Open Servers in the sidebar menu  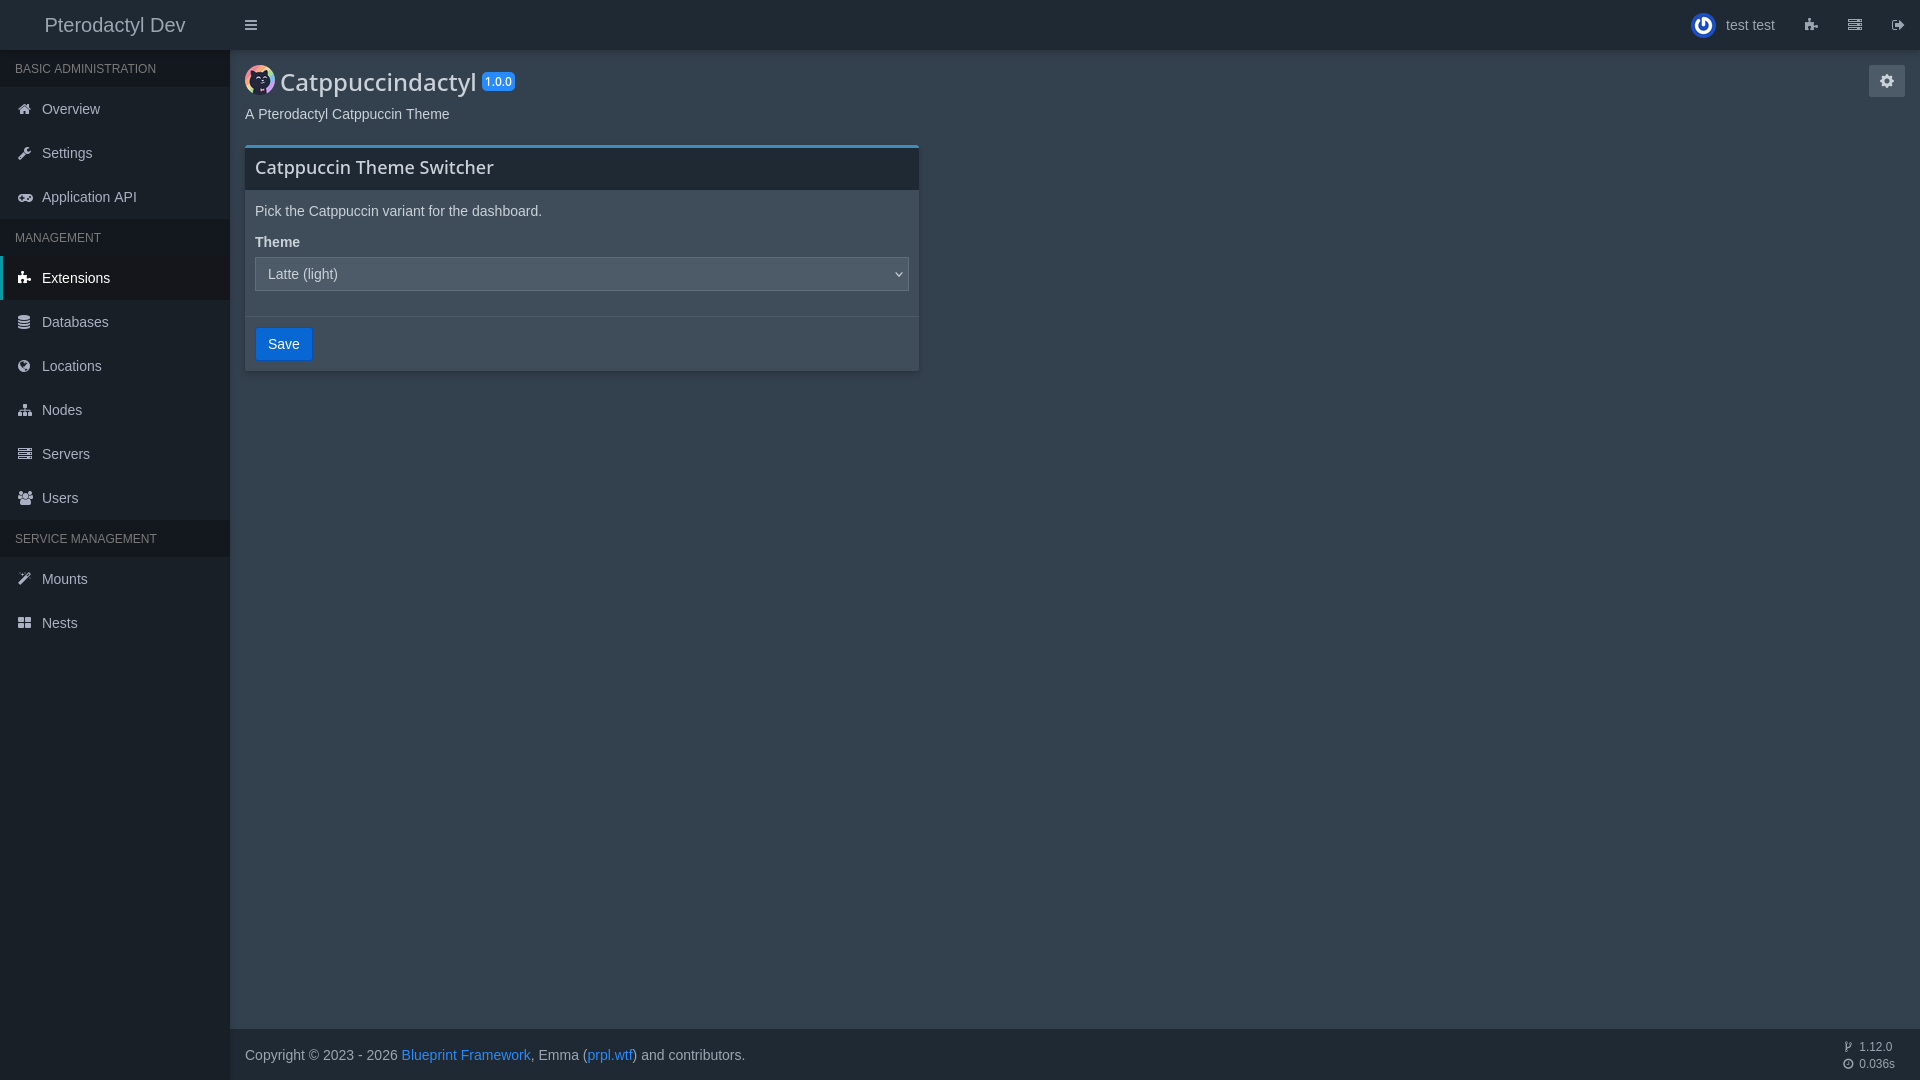(x=66, y=454)
